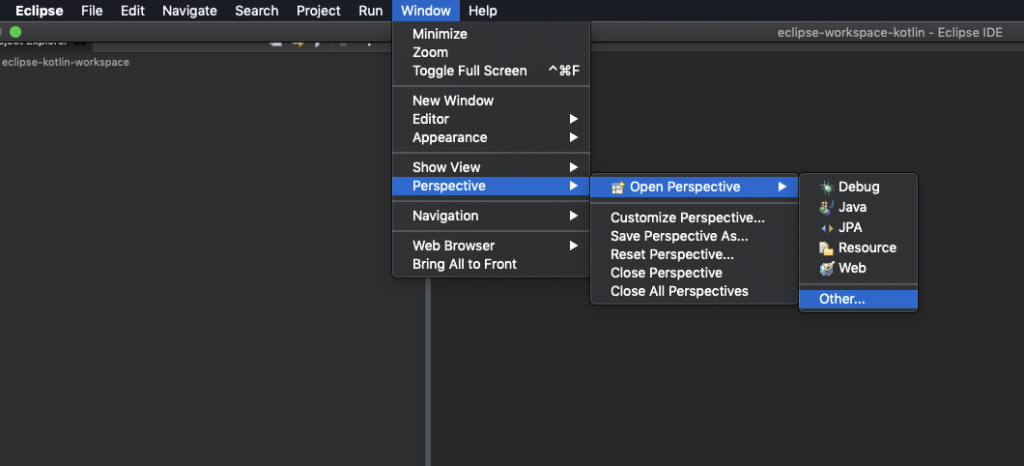Image resolution: width=1024 pixels, height=466 pixels.
Task: Click Save Perspective As... item
Action: coord(679,236)
